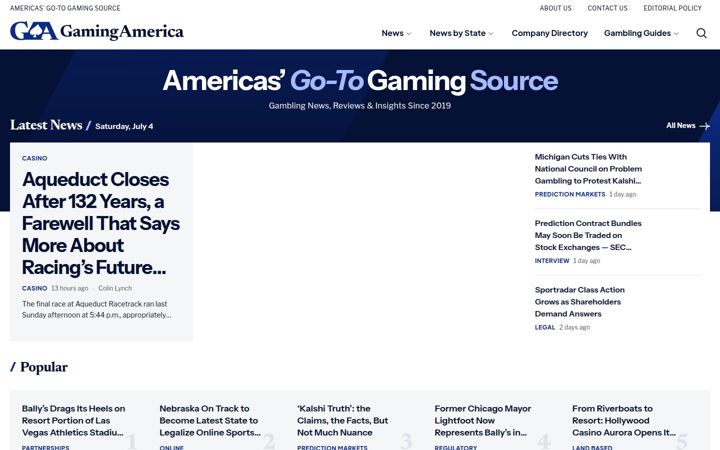Open the Contact Us page
Viewport: 720px width, 450px height.
point(608,8)
